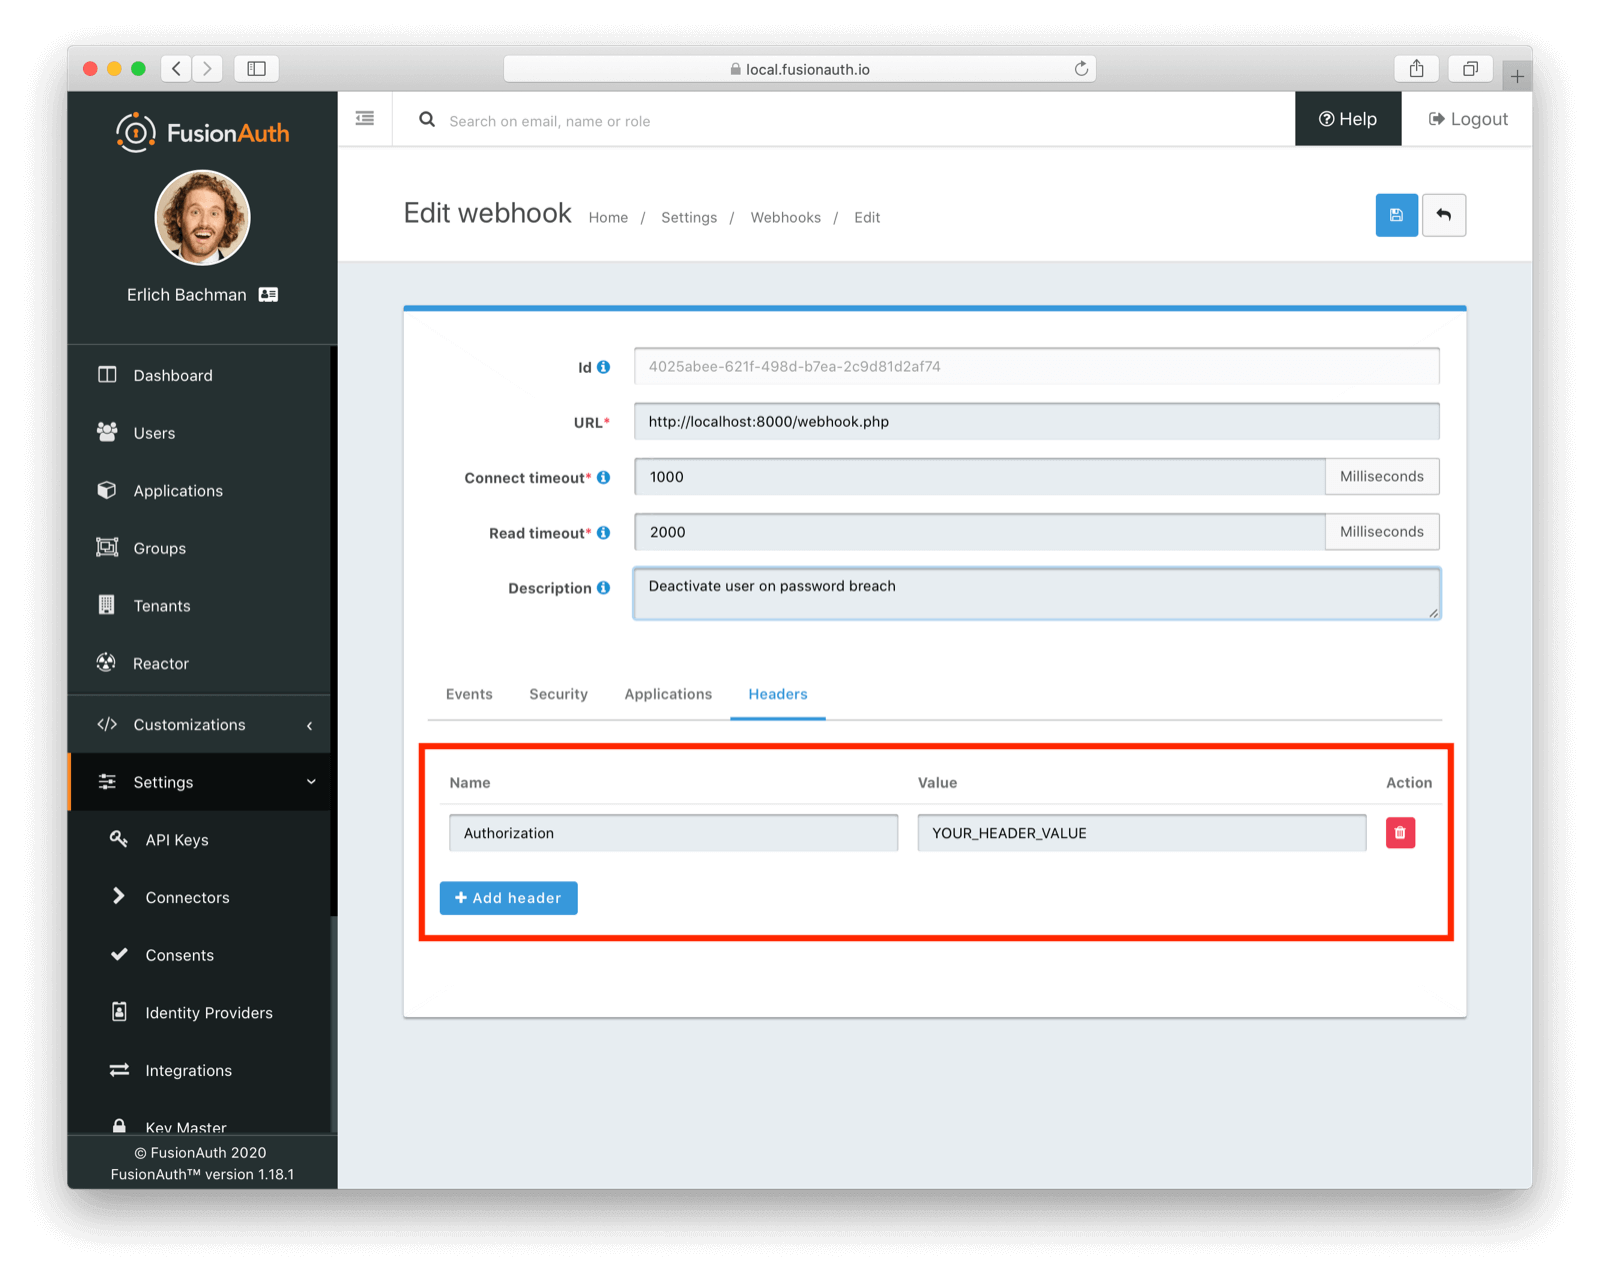The width and height of the screenshot is (1600, 1278).
Task: Click the URL input field
Action: point(1037,422)
